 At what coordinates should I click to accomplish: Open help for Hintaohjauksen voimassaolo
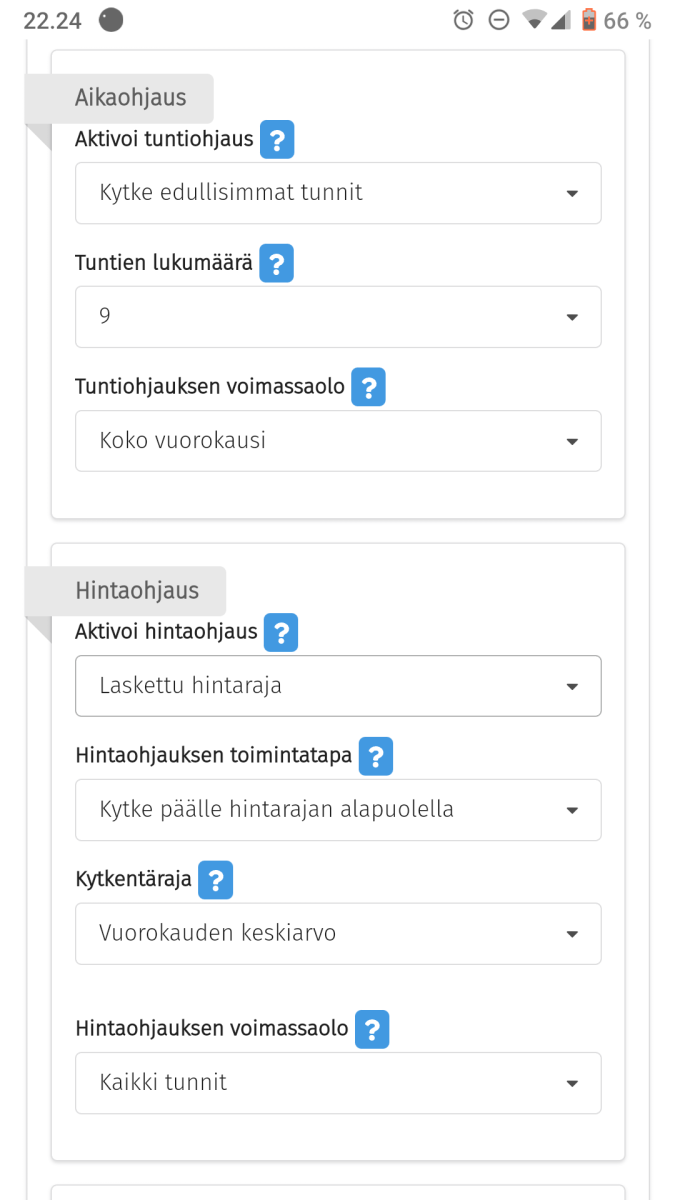coord(372,1029)
